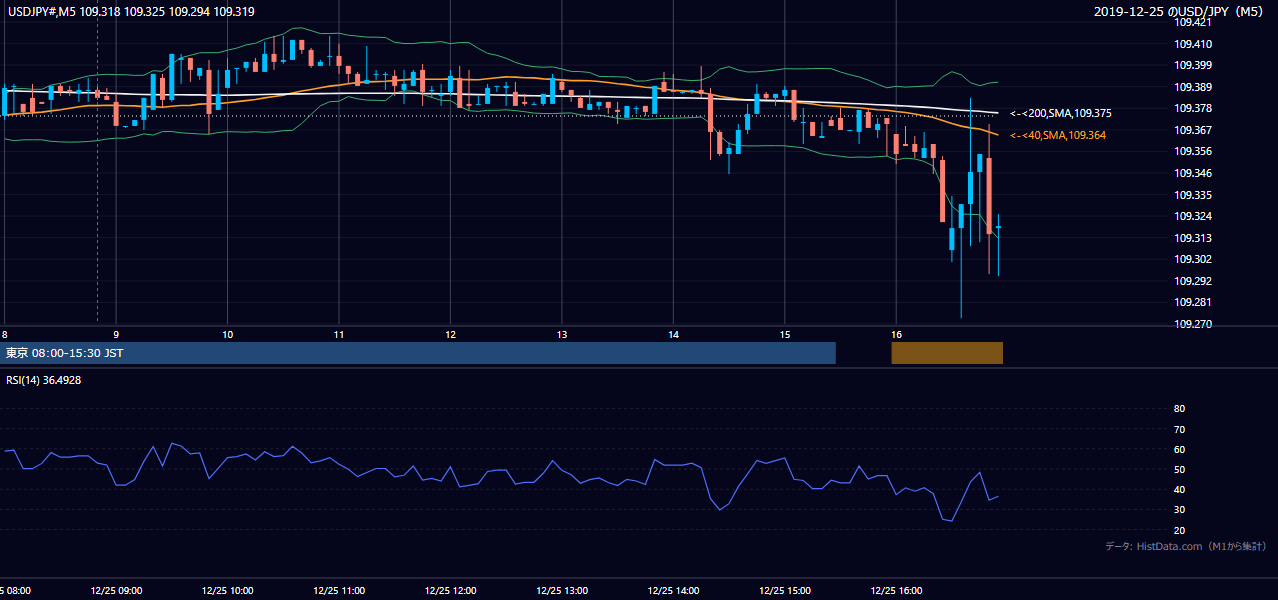Click the RSI scale value 50
This screenshot has height=600, width=1278.
pyautogui.click(x=1179, y=469)
